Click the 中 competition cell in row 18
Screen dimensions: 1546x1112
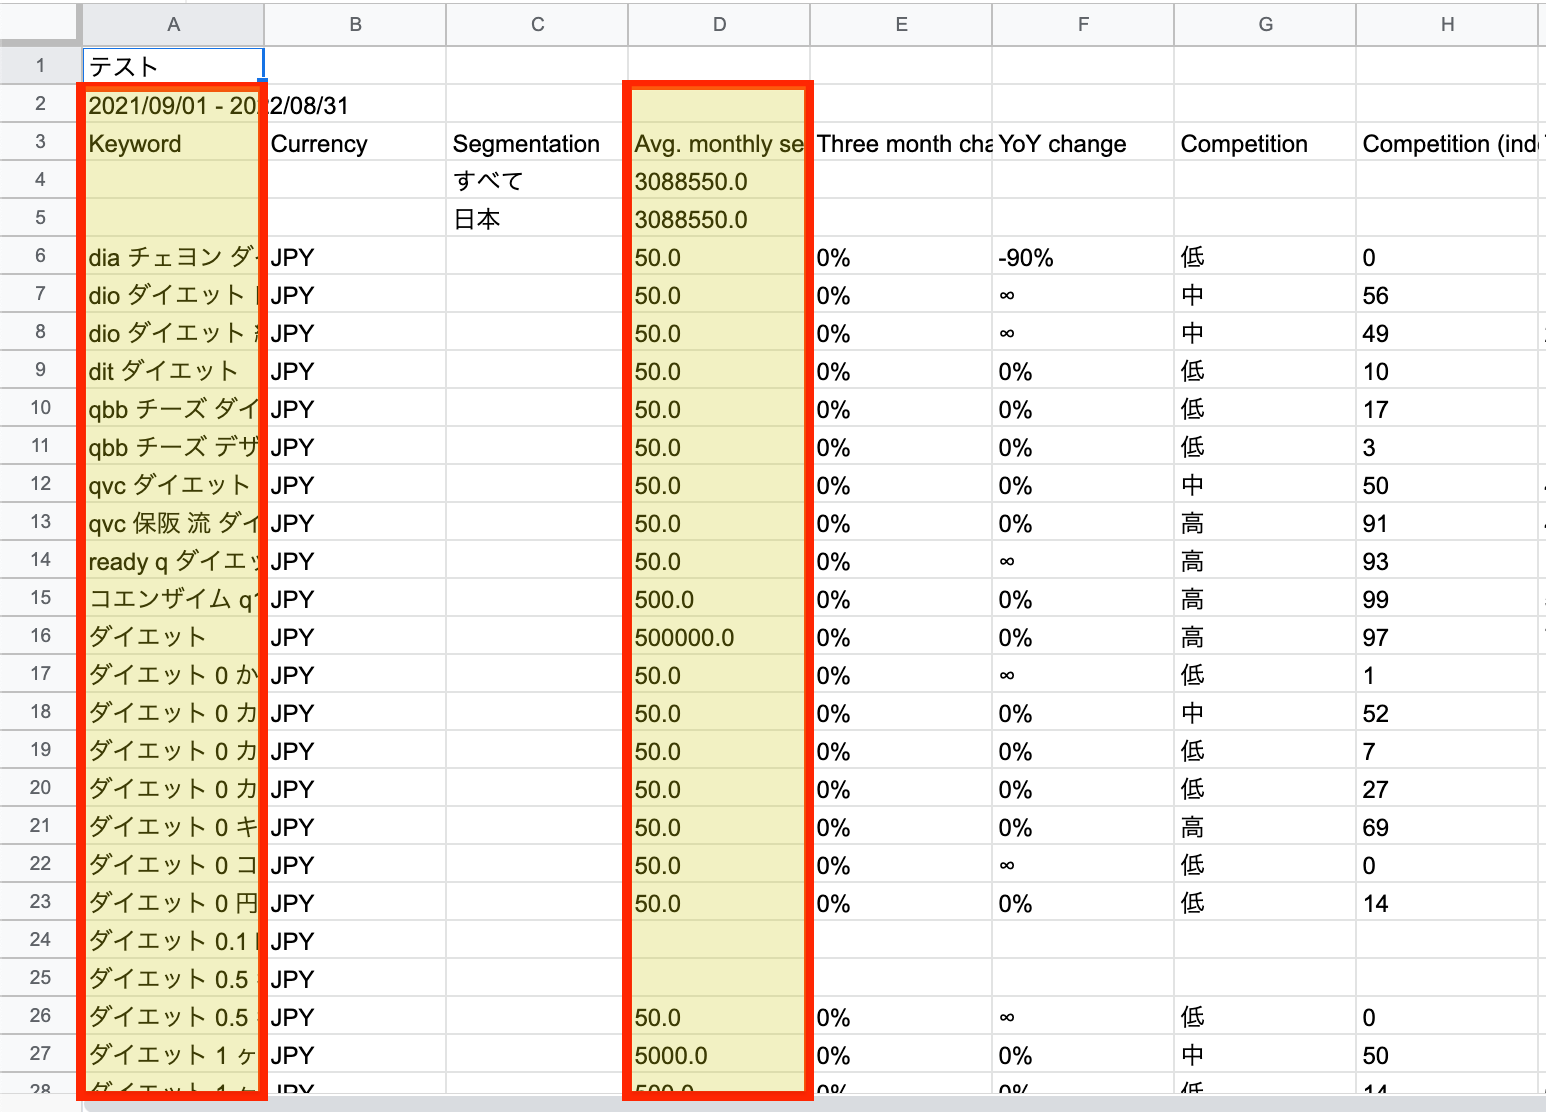click(x=1265, y=713)
